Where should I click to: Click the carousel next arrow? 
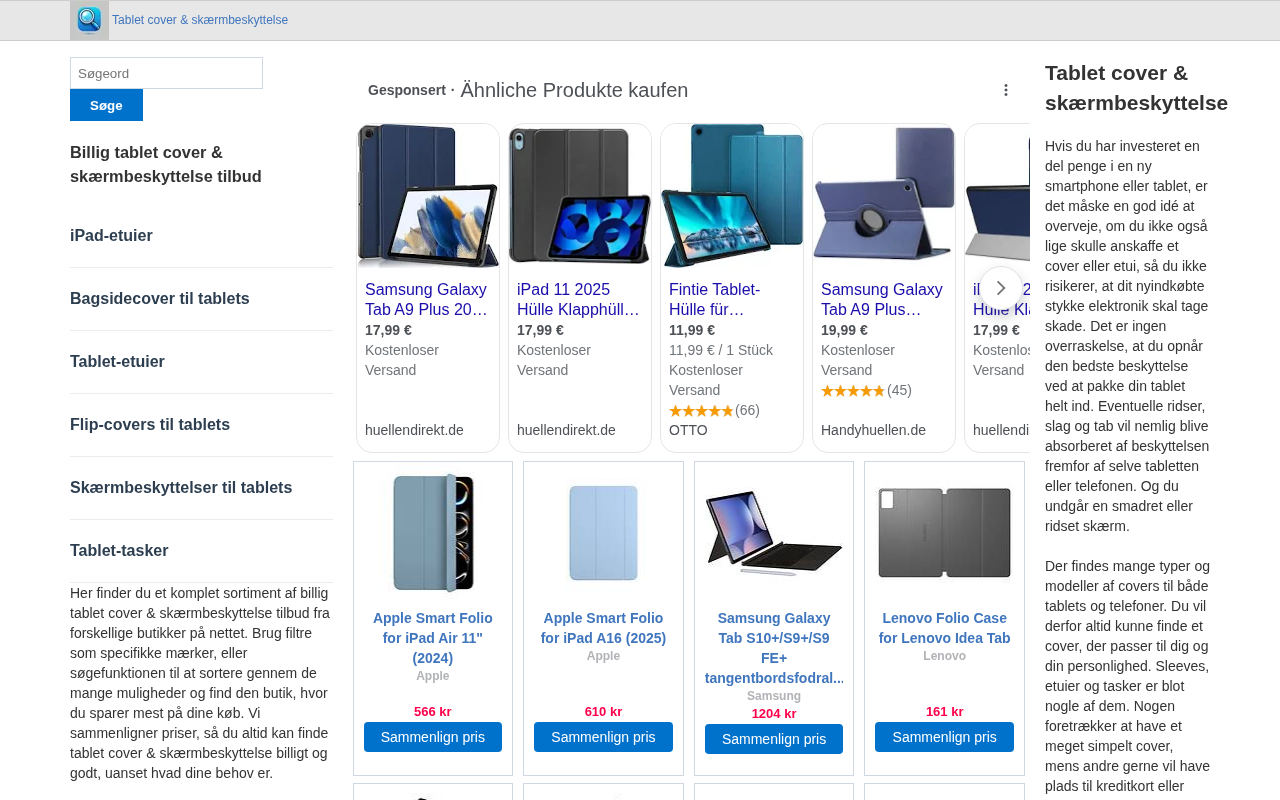pyautogui.click(x=1001, y=288)
